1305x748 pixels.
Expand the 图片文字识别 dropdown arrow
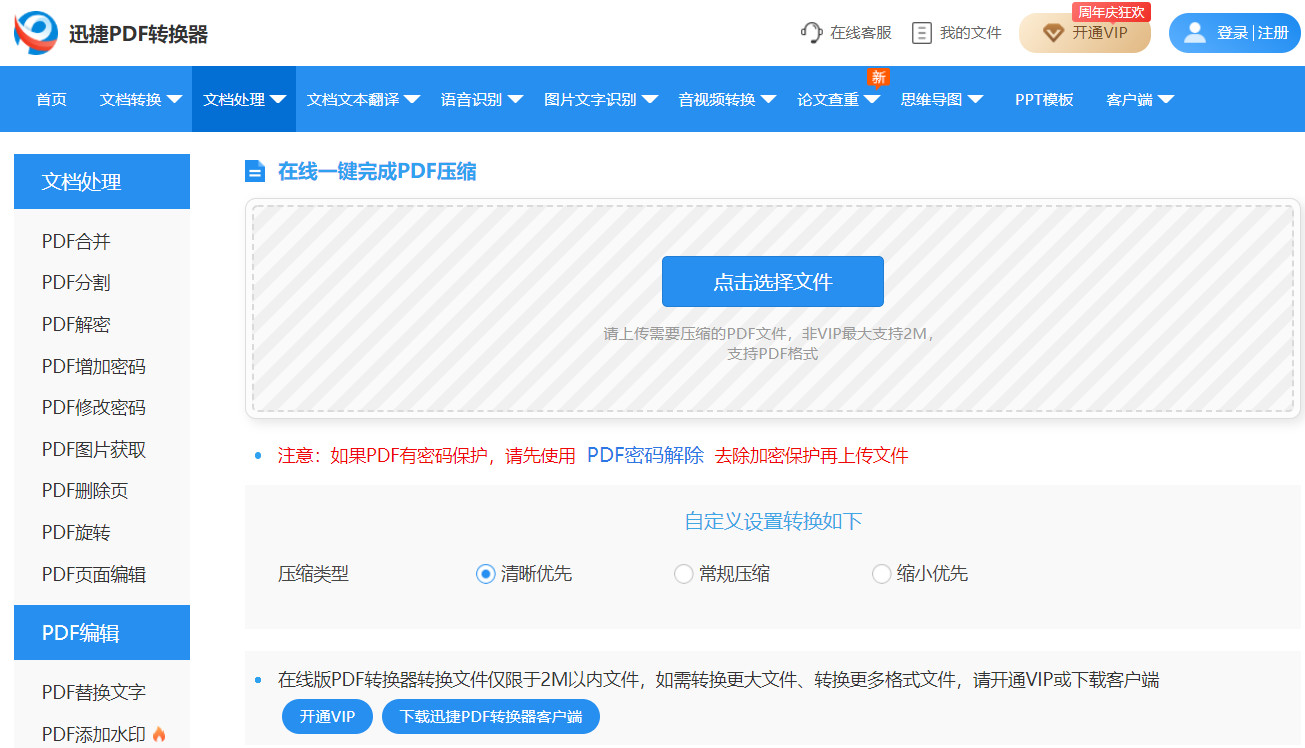(x=649, y=100)
